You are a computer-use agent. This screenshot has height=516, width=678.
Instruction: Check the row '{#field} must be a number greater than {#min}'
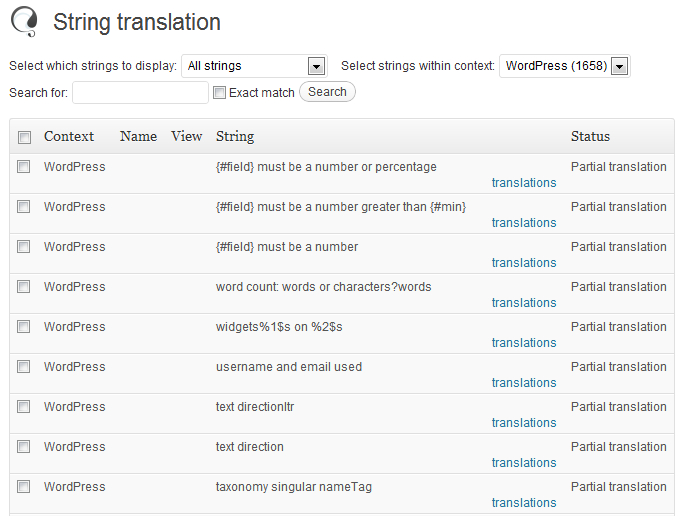(x=23, y=206)
